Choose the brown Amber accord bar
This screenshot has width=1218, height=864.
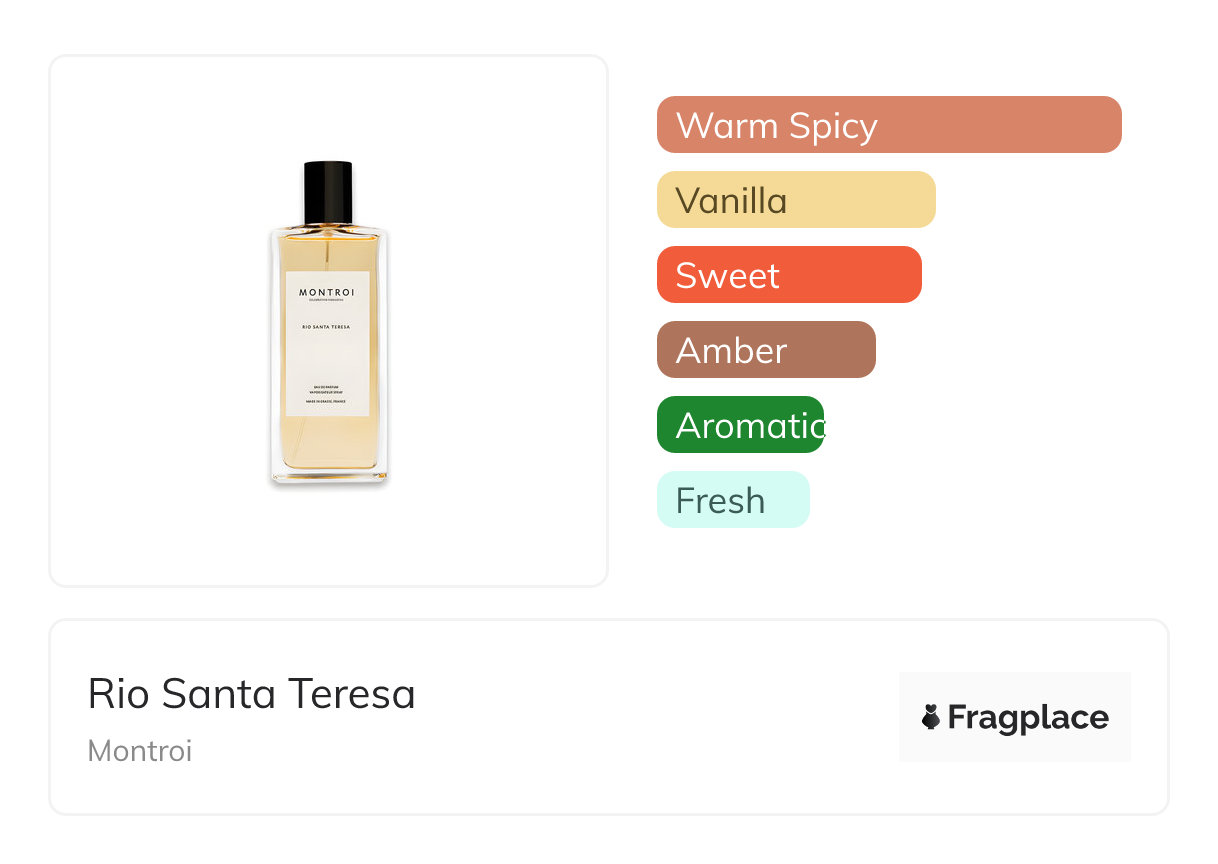[x=765, y=350]
